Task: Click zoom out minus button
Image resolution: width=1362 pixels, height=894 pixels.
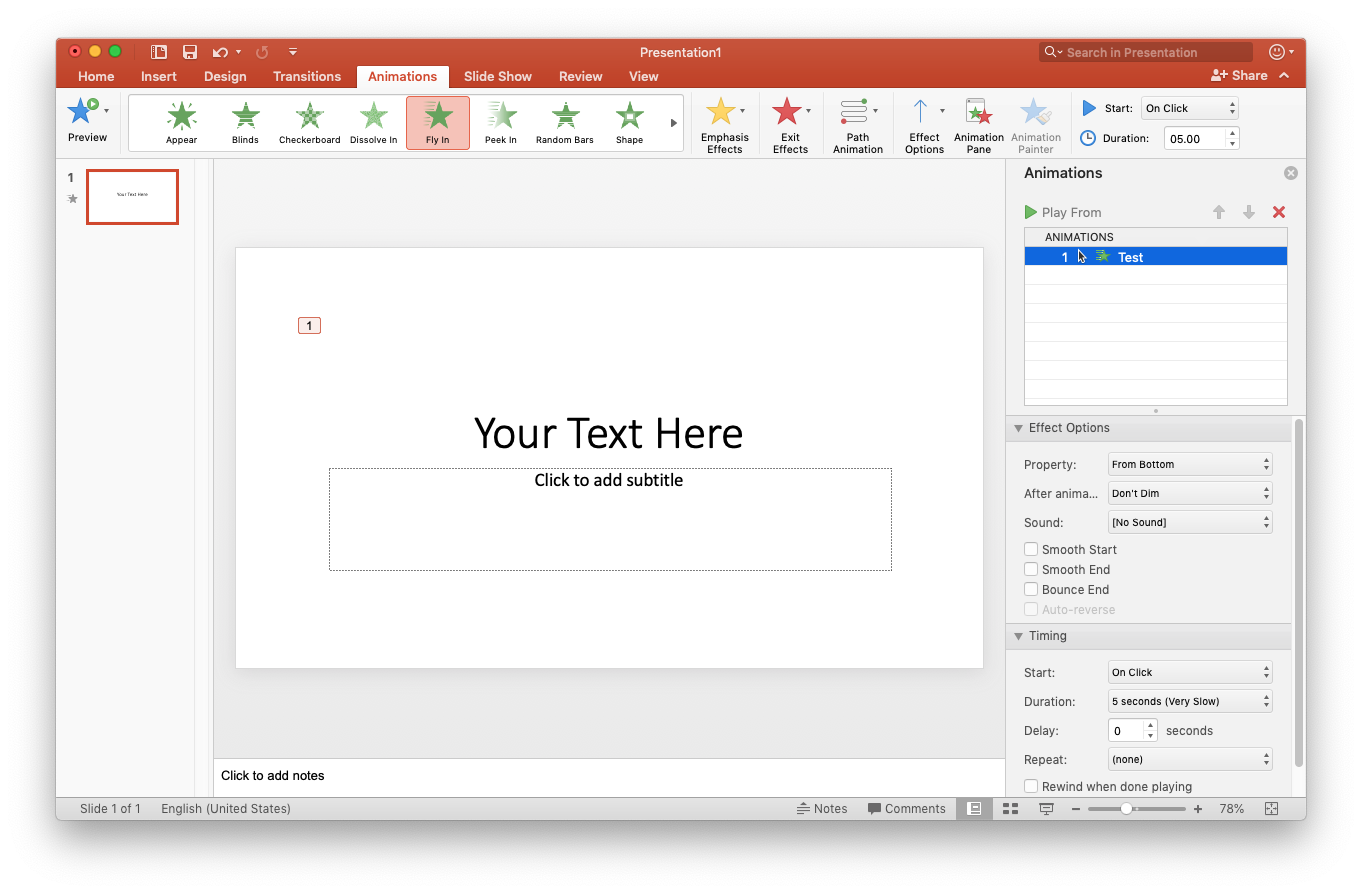Action: tap(1077, 808)
